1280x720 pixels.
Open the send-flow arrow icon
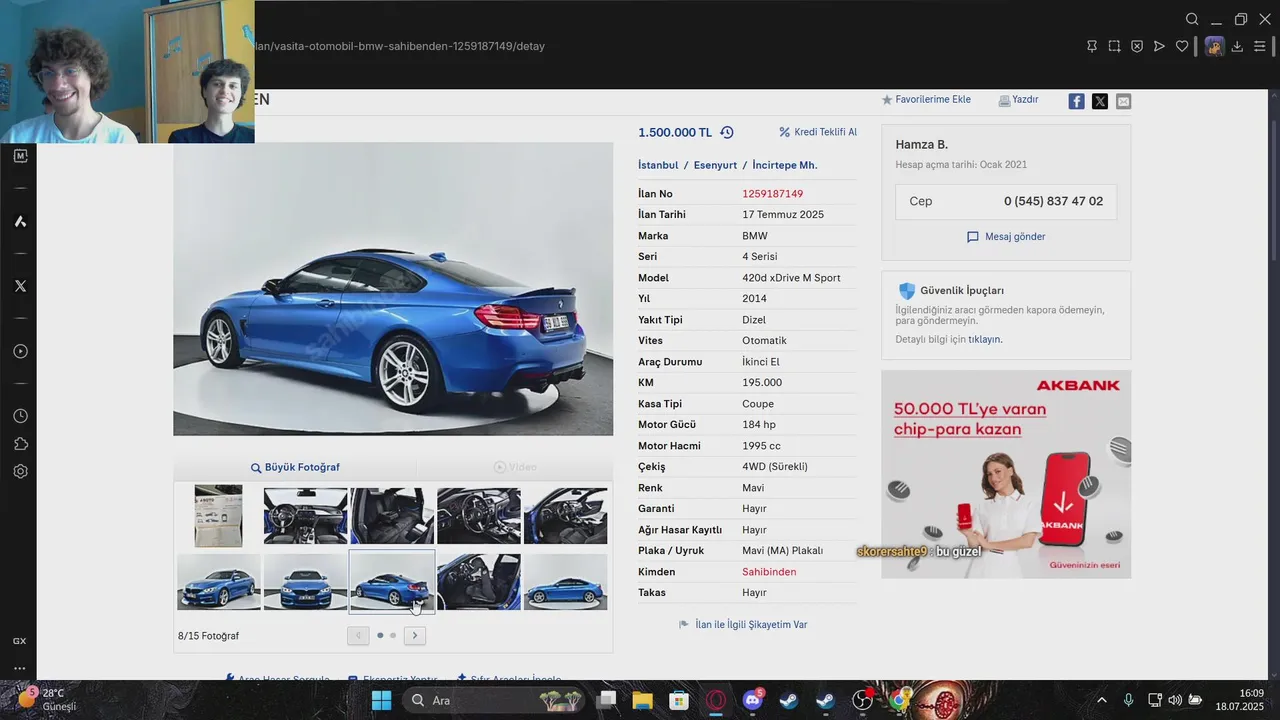click(1159, 46)
